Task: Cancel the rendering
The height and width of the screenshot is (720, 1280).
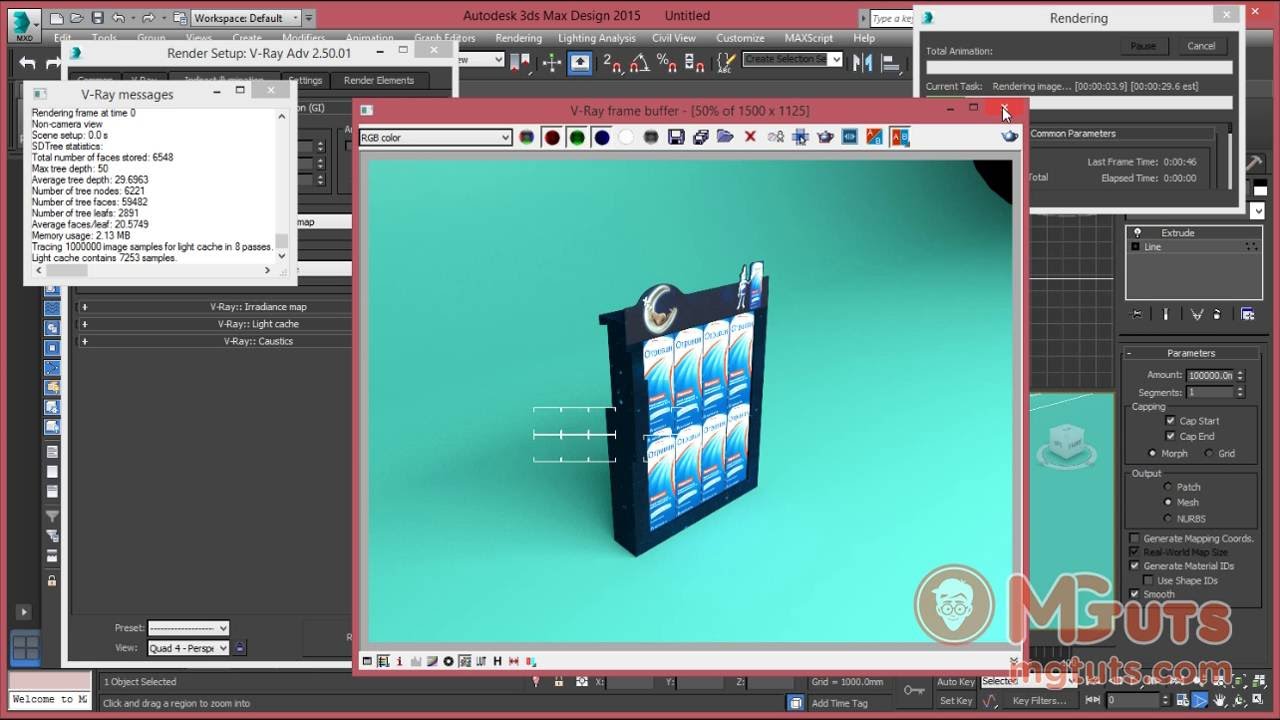Action: (1201, 46)
